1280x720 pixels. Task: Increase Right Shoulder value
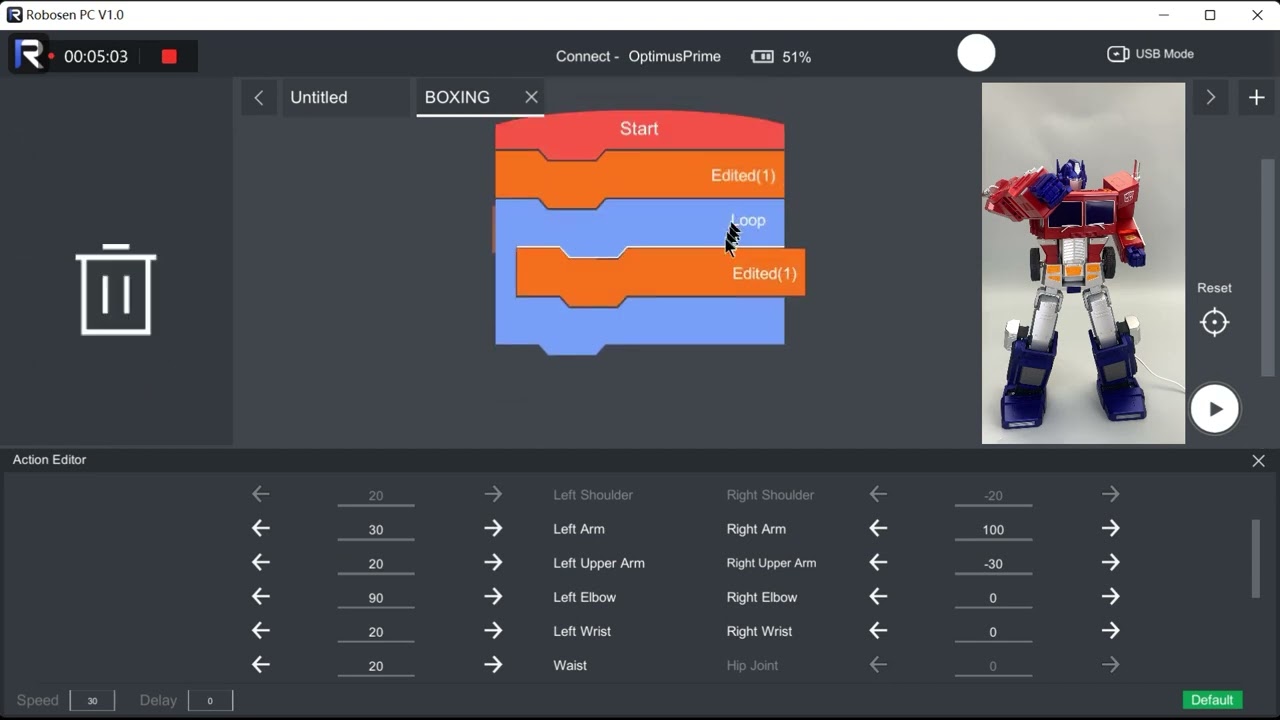[x=1110, y=495]
